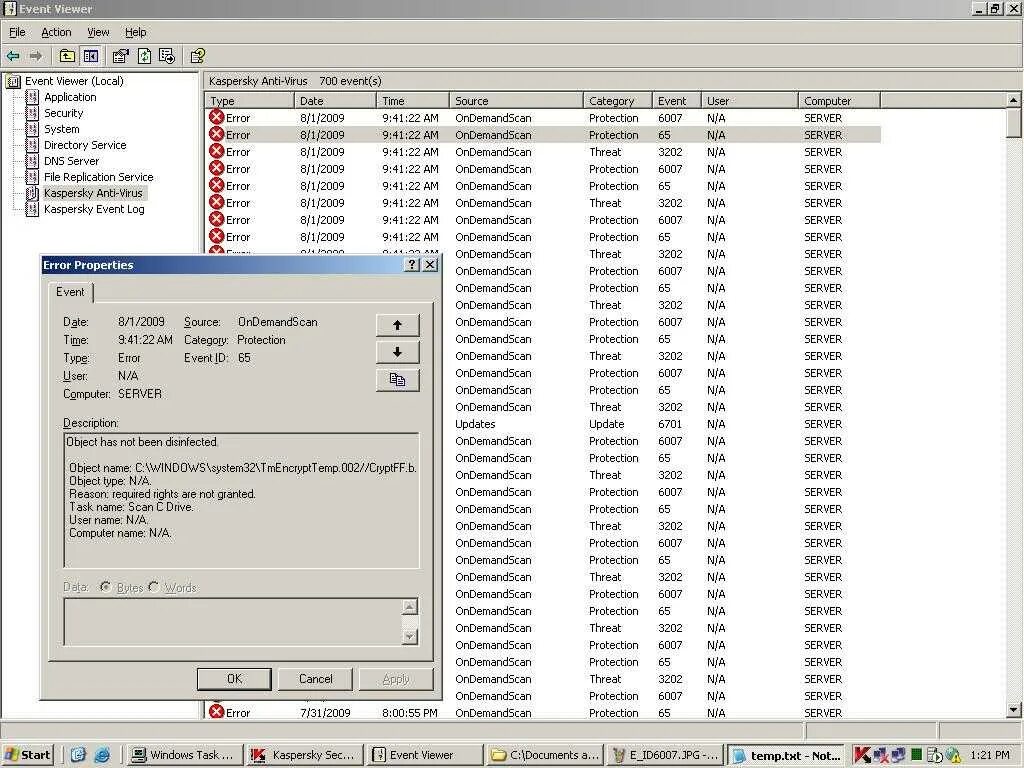1024x768 pixels.
Task: Sort by the Source column header
Action: pyautogui.click(x=516, y=101)
